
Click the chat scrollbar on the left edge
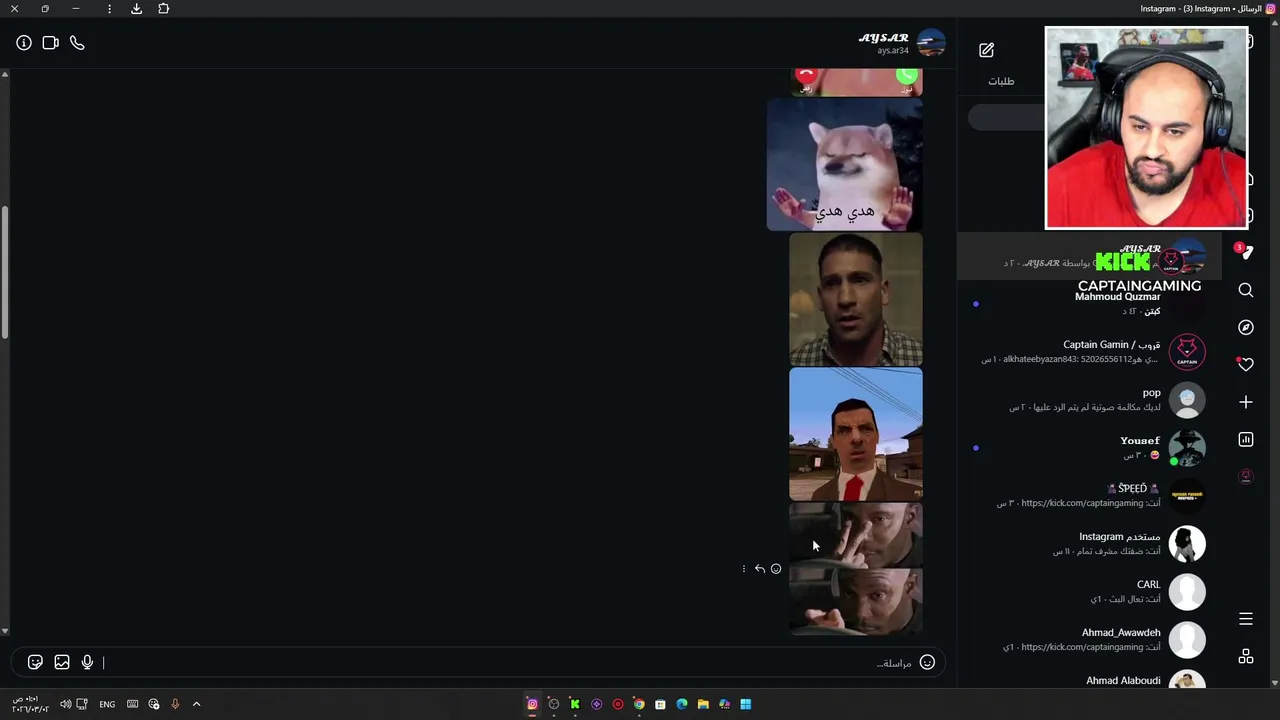pos(5,272)
